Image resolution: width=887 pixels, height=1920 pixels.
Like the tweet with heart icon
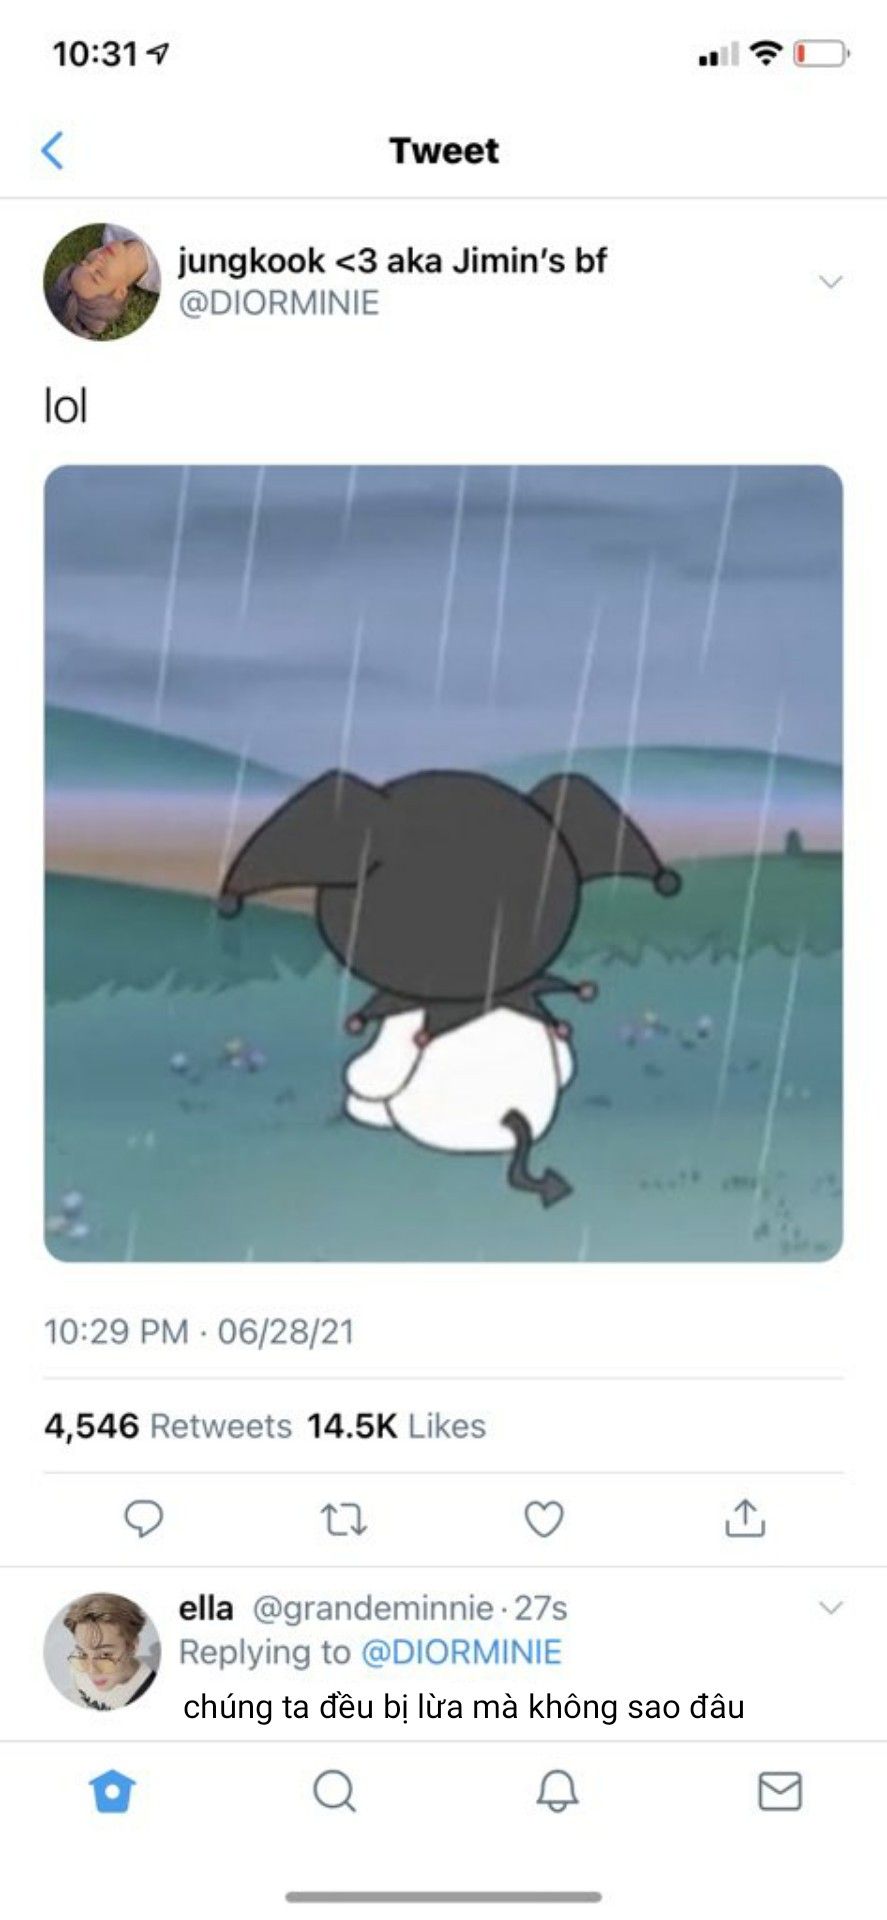tap(544, 1519)
